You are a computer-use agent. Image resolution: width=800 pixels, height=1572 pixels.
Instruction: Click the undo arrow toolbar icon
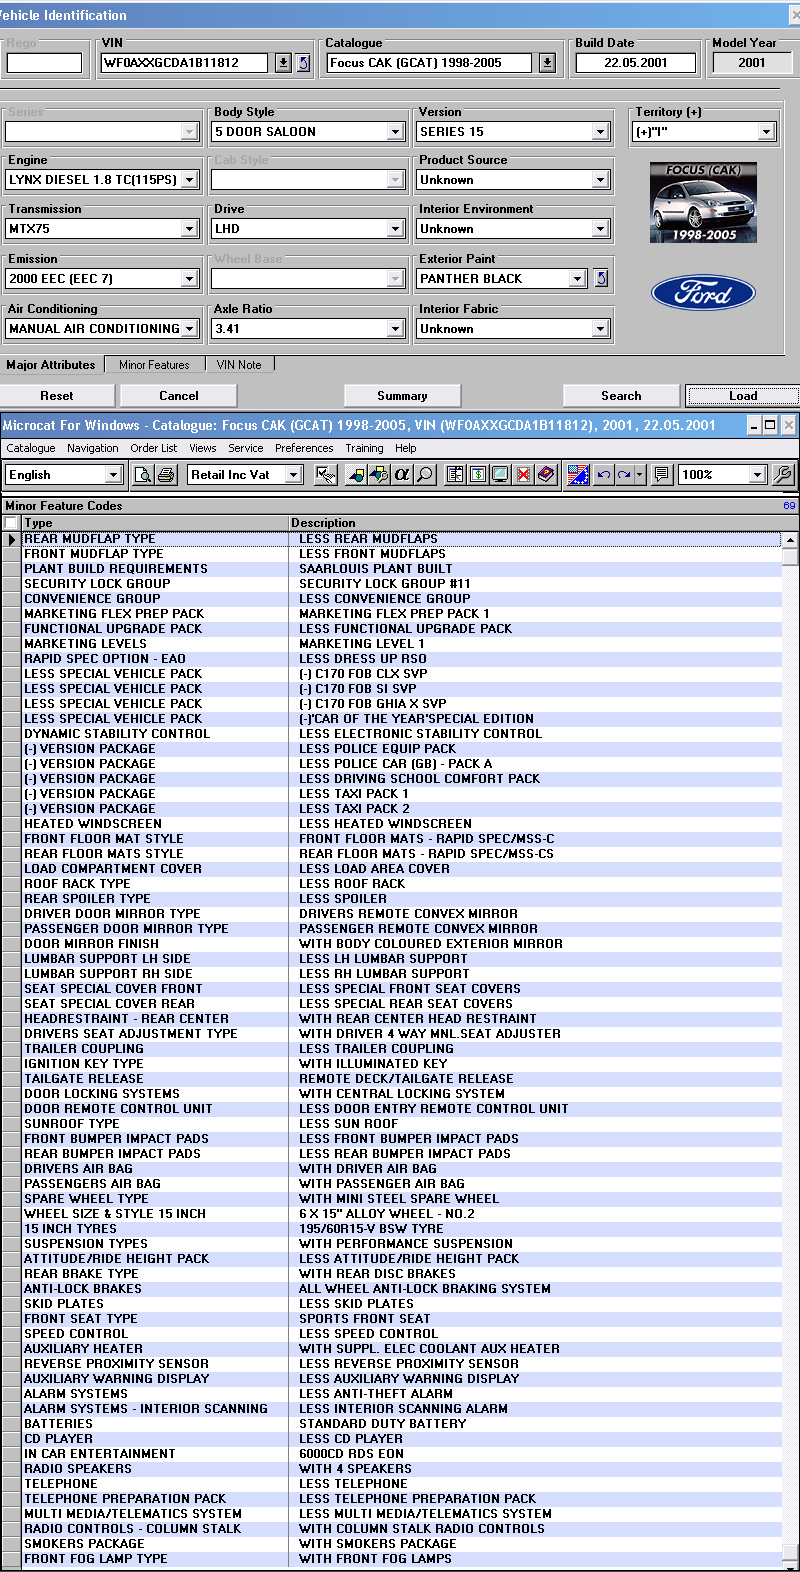(603, 475)
